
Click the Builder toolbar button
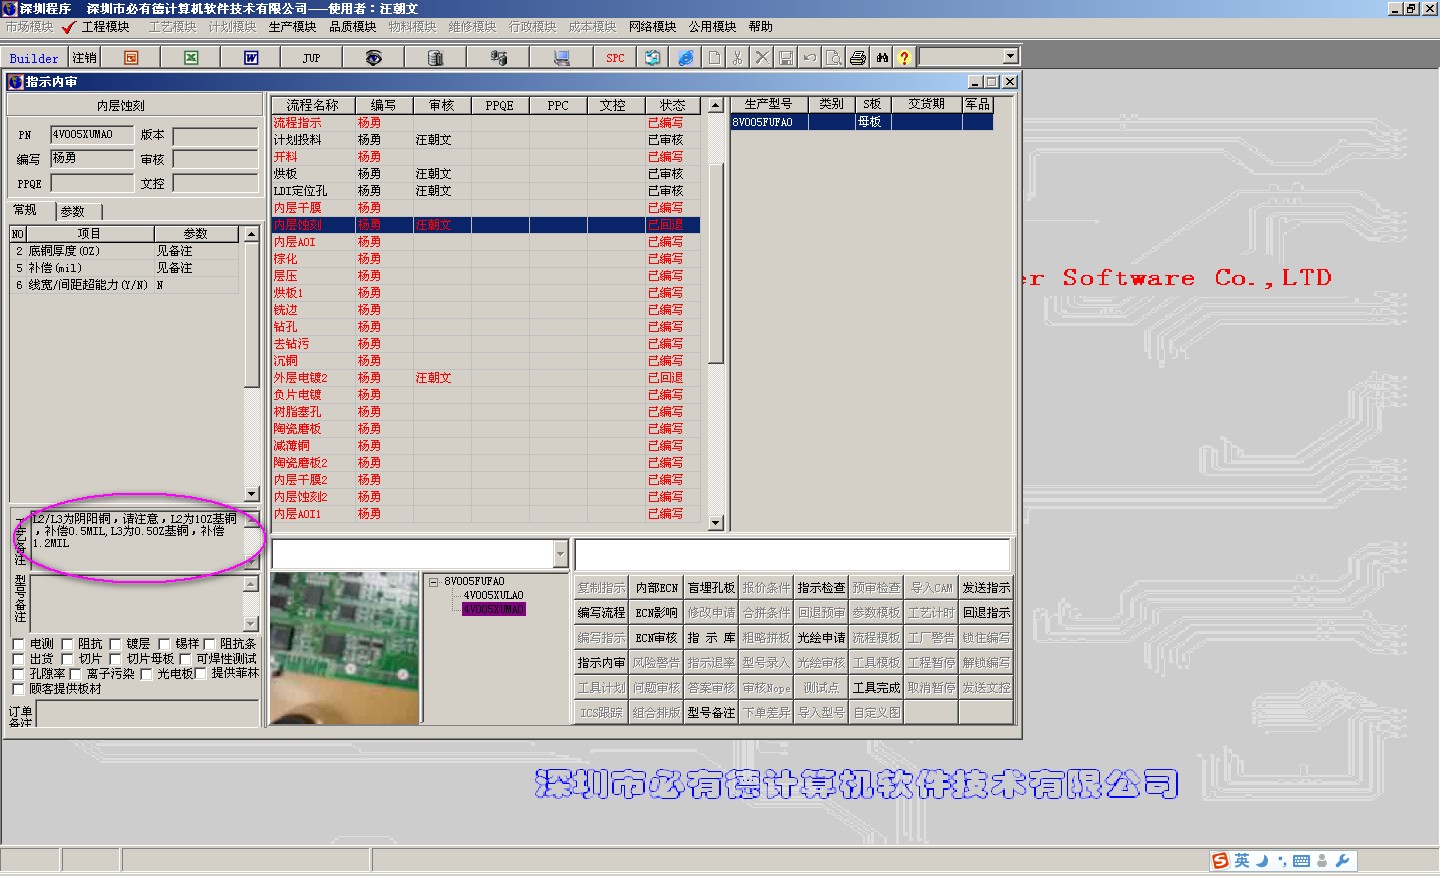[34, 58]
